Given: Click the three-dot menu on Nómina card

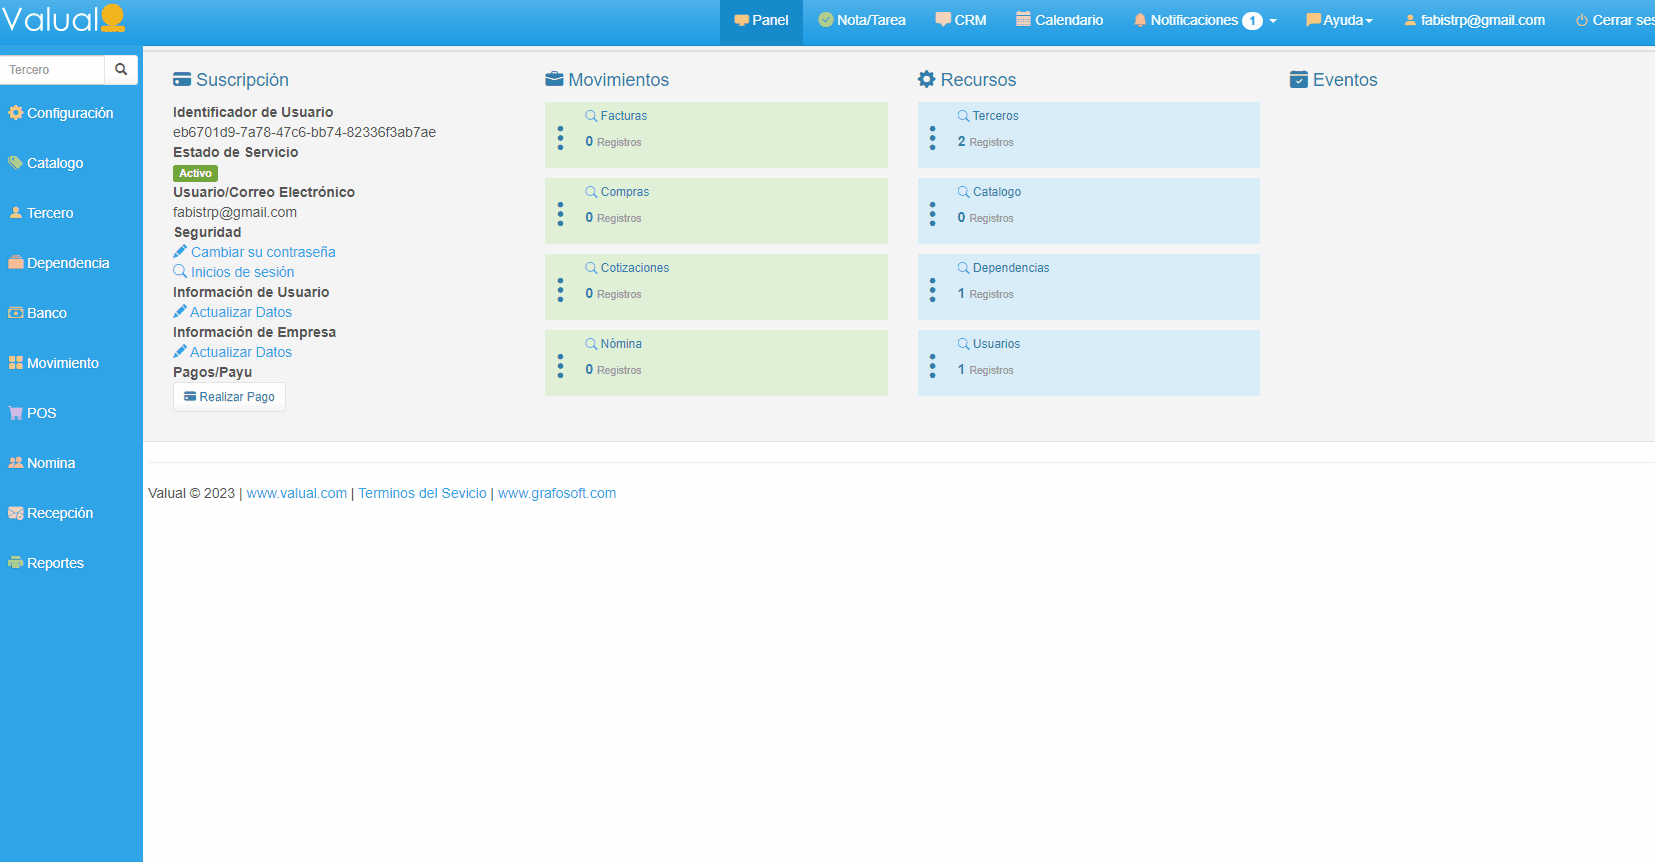Looking at the screenshot, I should click(560, 366).
